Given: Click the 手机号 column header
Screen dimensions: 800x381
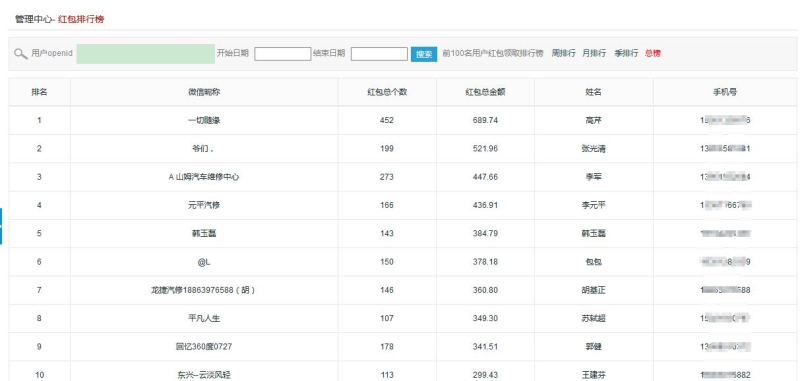Looking at the screenshot, I should [724, 92].
